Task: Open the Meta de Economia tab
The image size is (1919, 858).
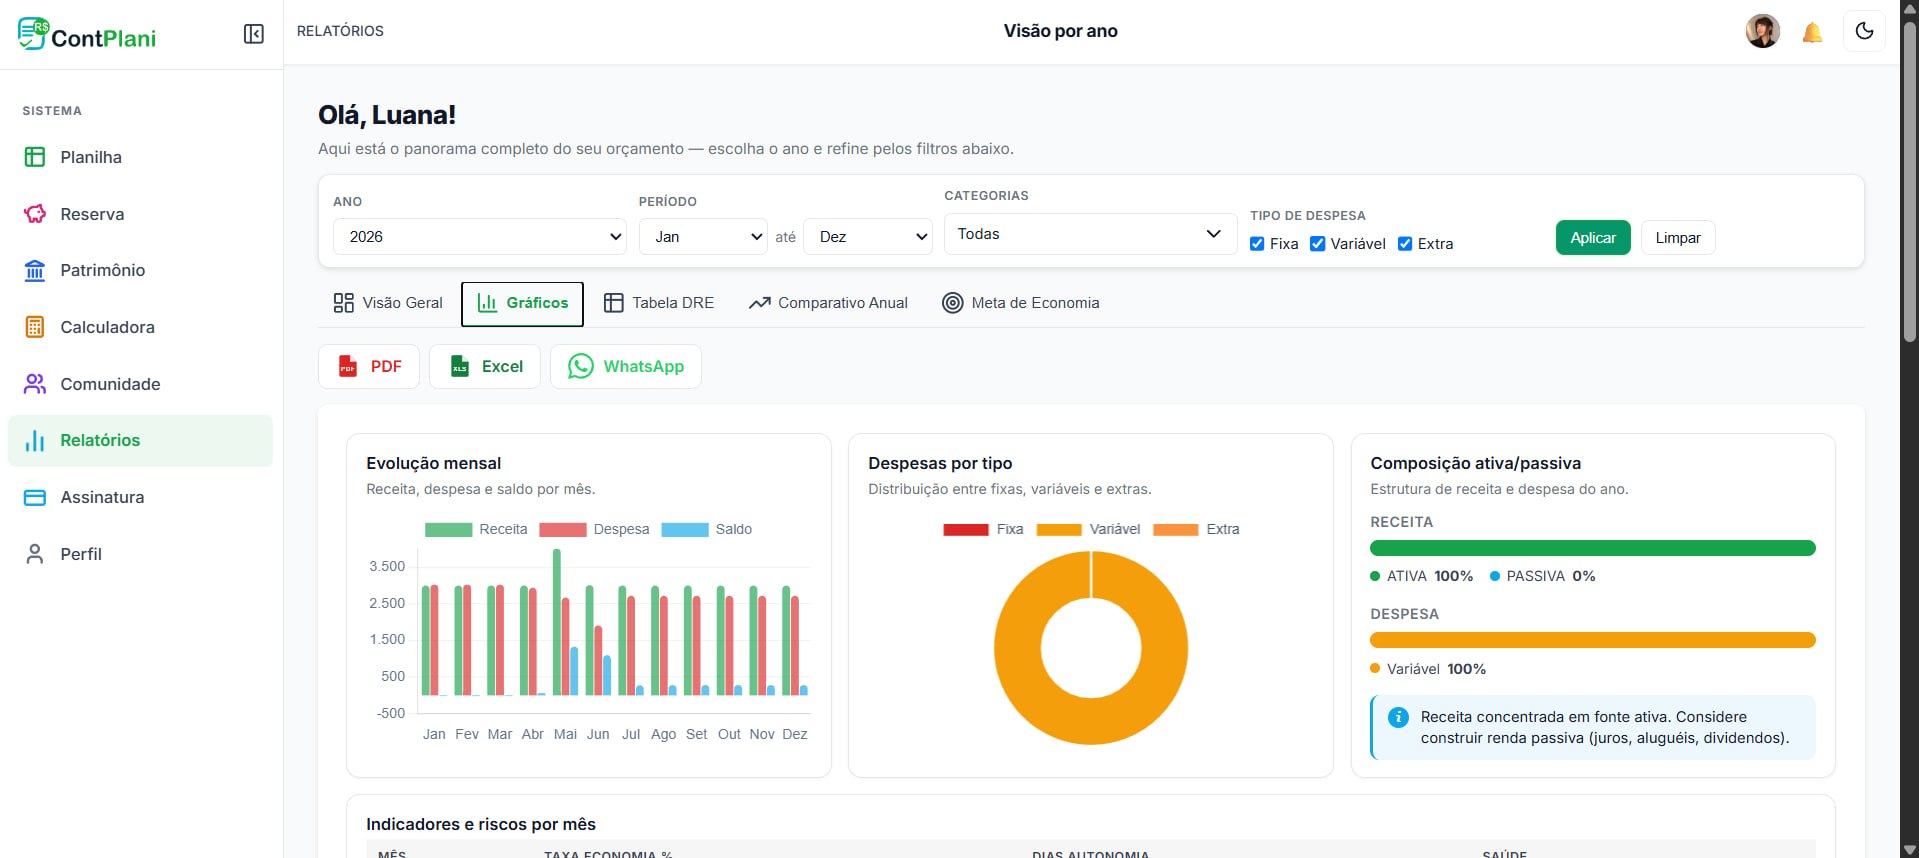Action: tap(1020, 303)
